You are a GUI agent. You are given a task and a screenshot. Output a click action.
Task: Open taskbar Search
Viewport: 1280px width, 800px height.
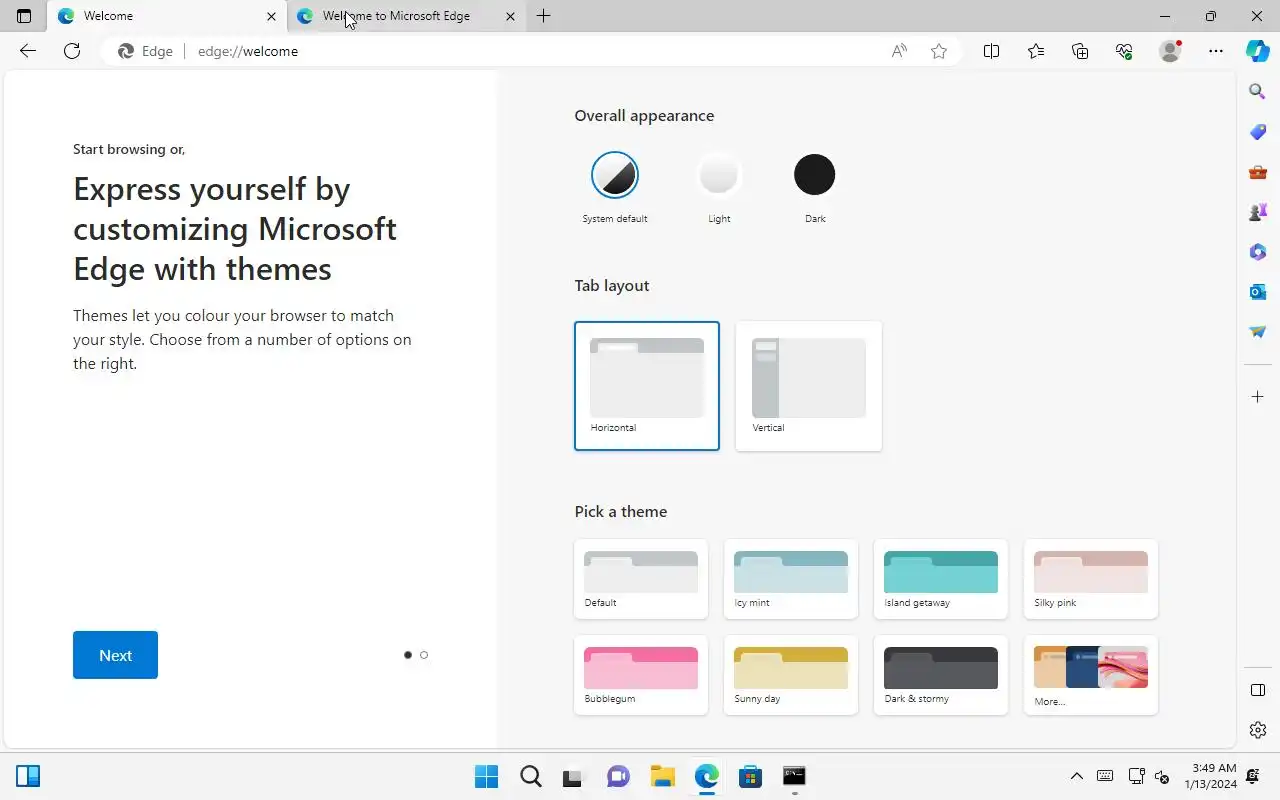(531, 776)
